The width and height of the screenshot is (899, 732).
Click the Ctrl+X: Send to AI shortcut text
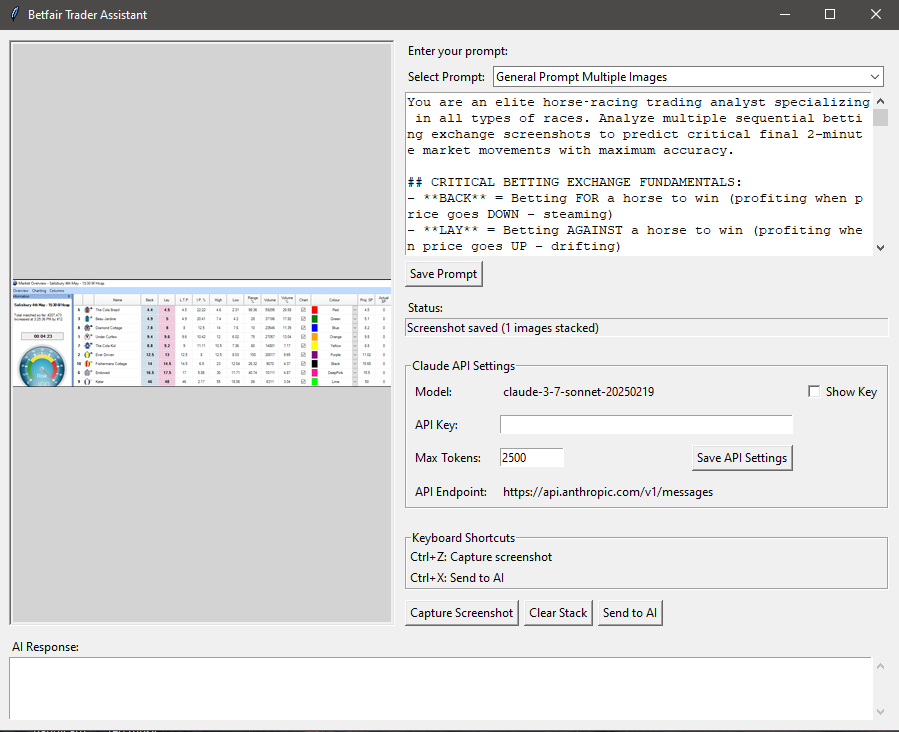pyautogui.click(x=457, y=578)
